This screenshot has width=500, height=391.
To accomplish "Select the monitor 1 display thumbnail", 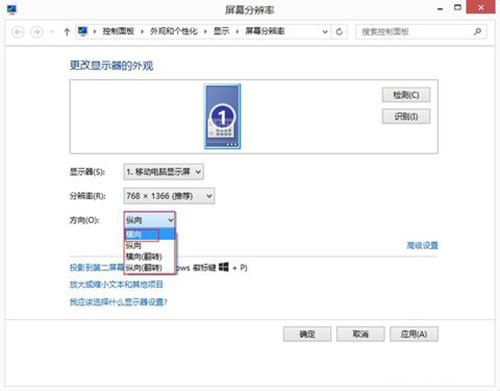I will 222,116.
